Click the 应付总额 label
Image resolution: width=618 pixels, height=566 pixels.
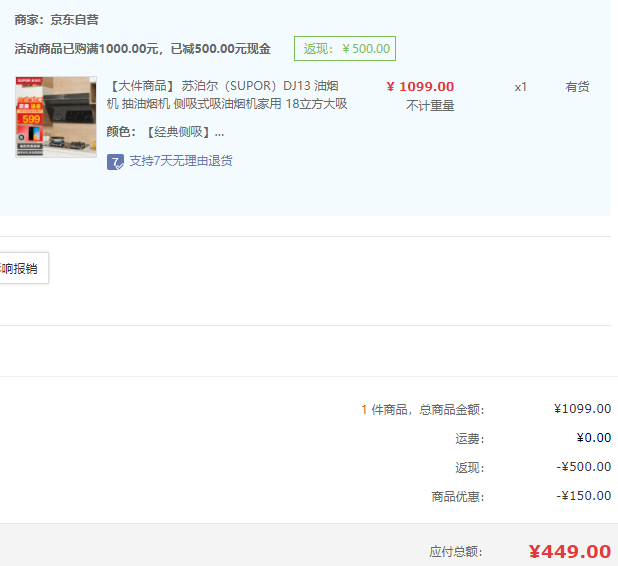[456, 552]
